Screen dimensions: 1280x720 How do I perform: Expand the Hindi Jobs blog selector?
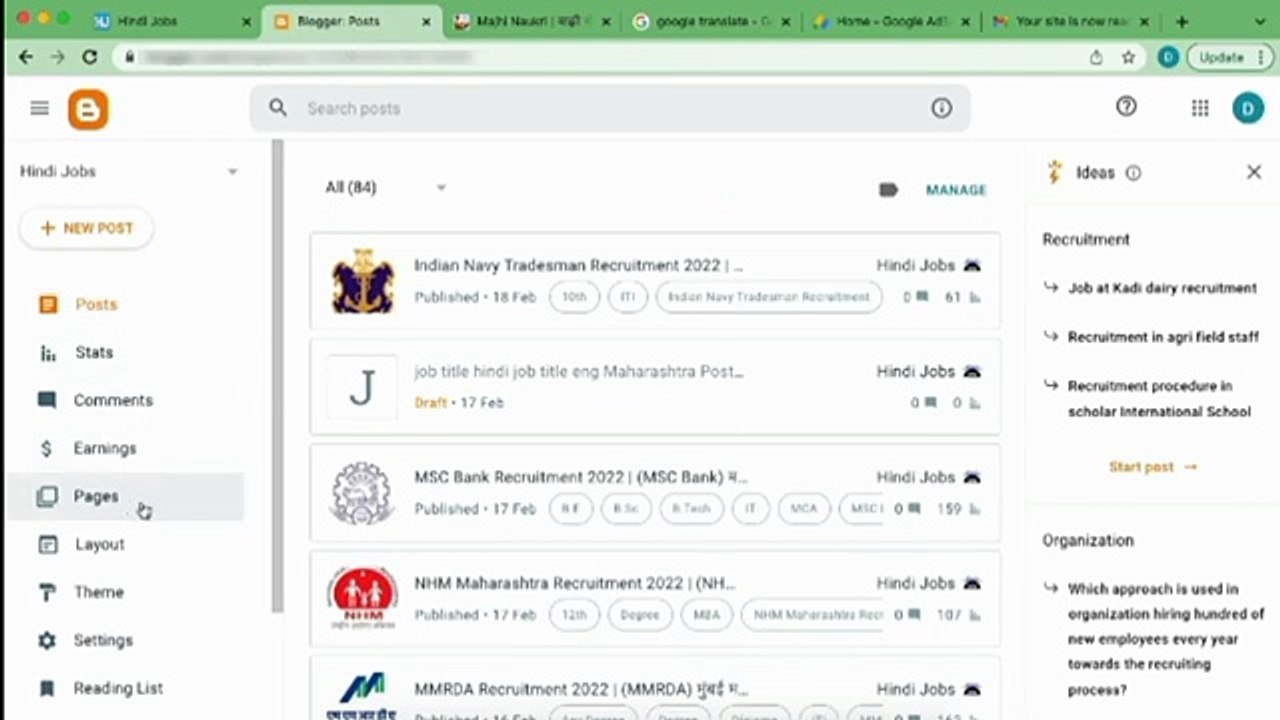232,172
